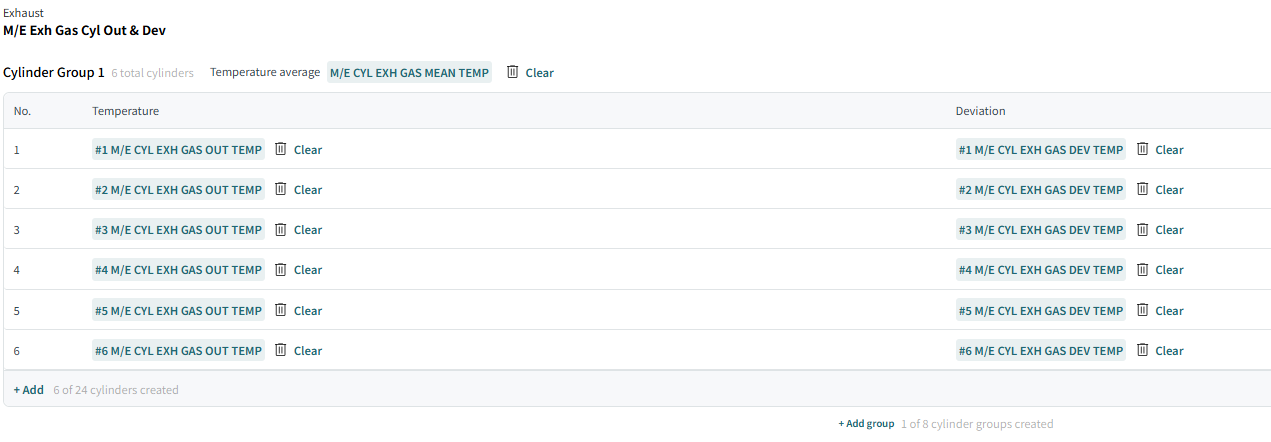
Task: Click trash icon next to #3 M/E CYL EXH GAS DEV TEMP
Action: point(1143,229)
